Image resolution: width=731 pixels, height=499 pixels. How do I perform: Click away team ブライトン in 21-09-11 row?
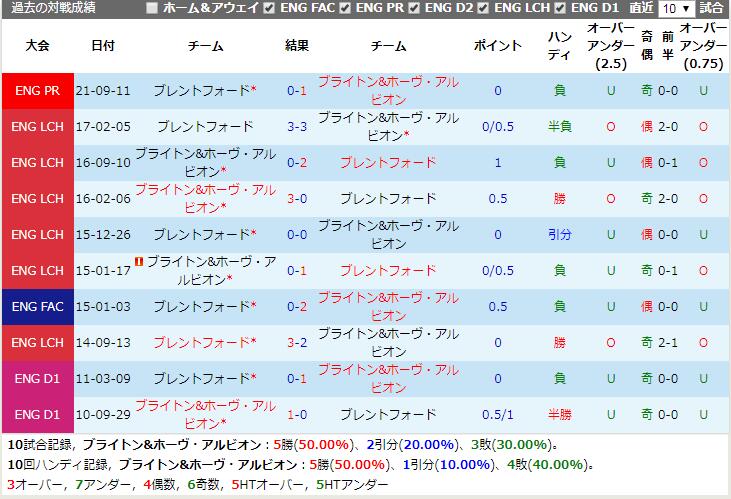(x=388, y=90)
